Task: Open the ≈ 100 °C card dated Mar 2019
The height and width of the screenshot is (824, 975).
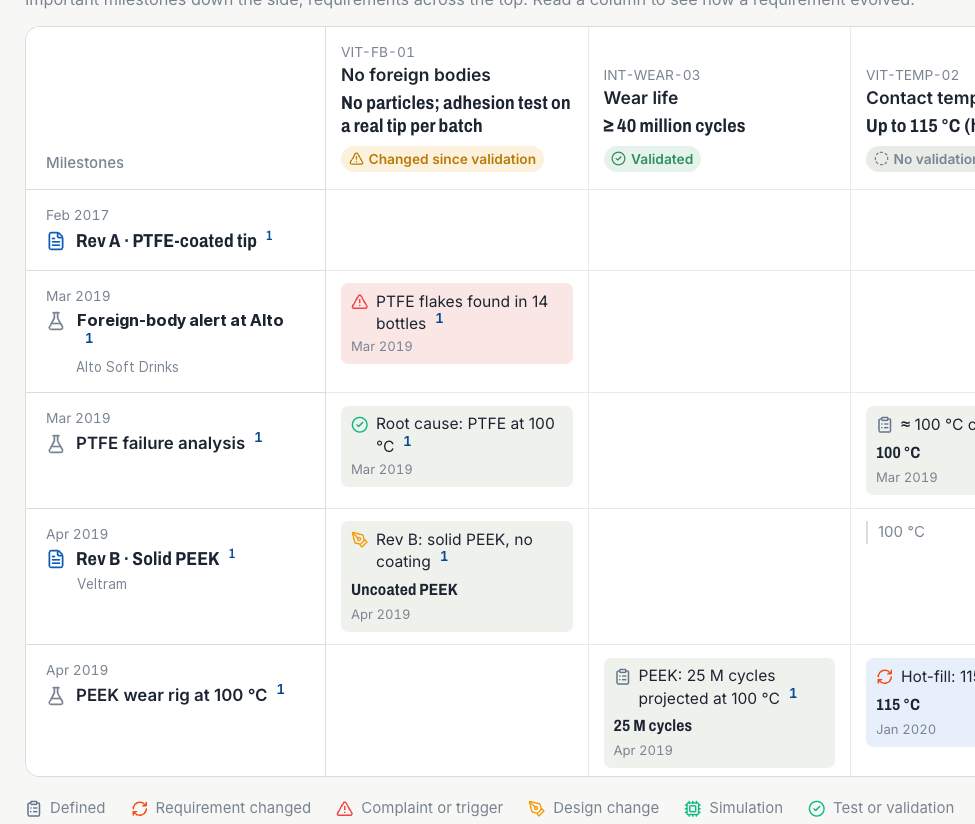Action: click(x=920, y=450)
